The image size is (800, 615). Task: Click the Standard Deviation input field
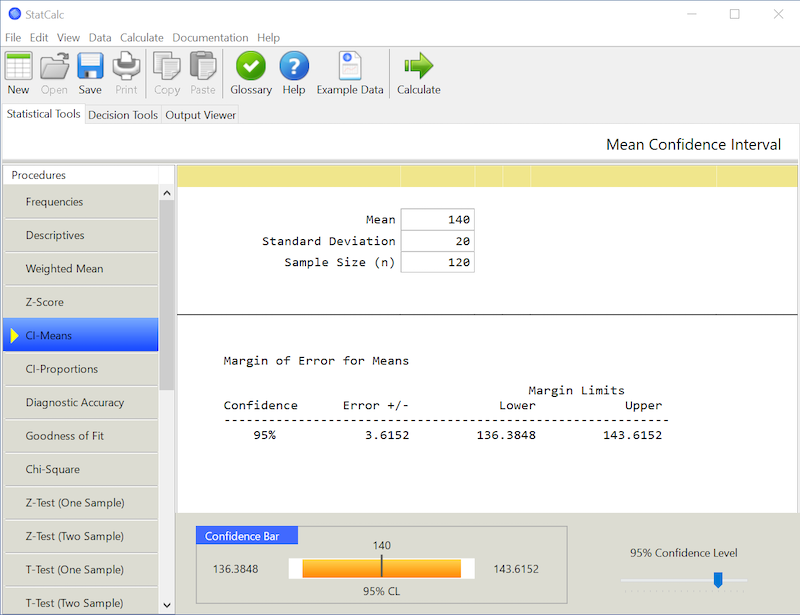[437, 241]
